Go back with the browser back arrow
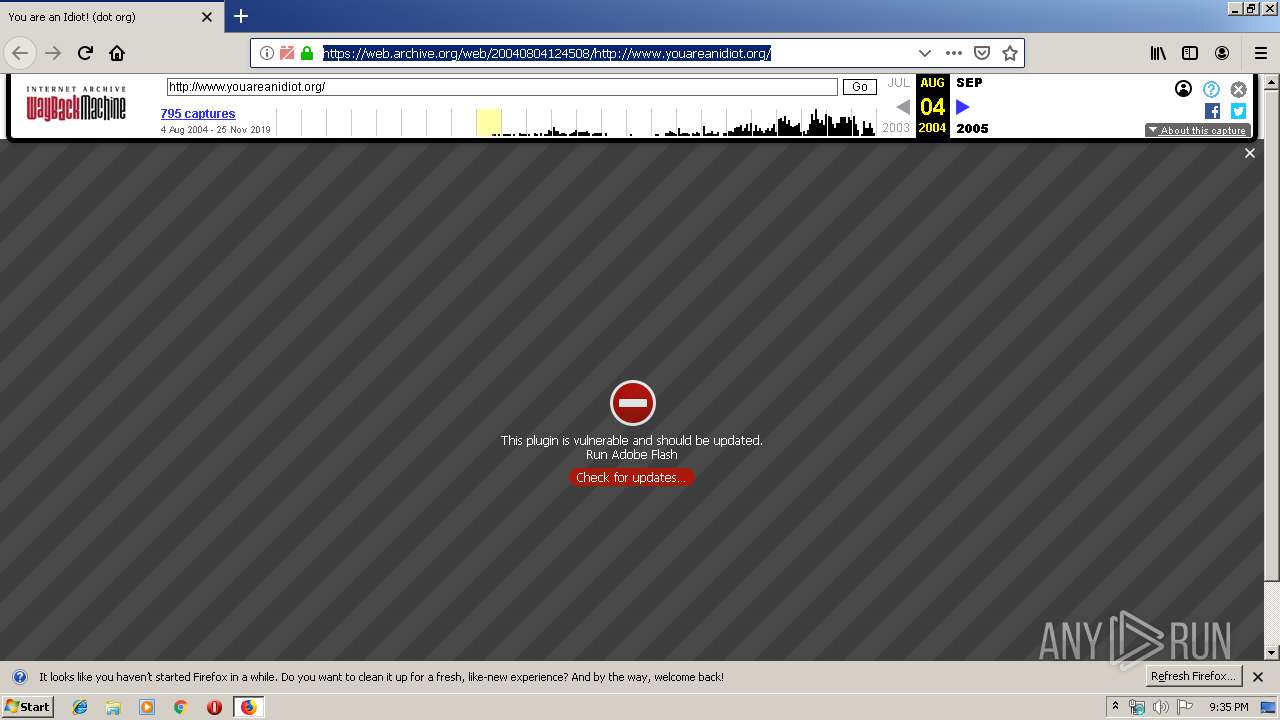Screen dimensions: 1280x720 click(20, 53)
